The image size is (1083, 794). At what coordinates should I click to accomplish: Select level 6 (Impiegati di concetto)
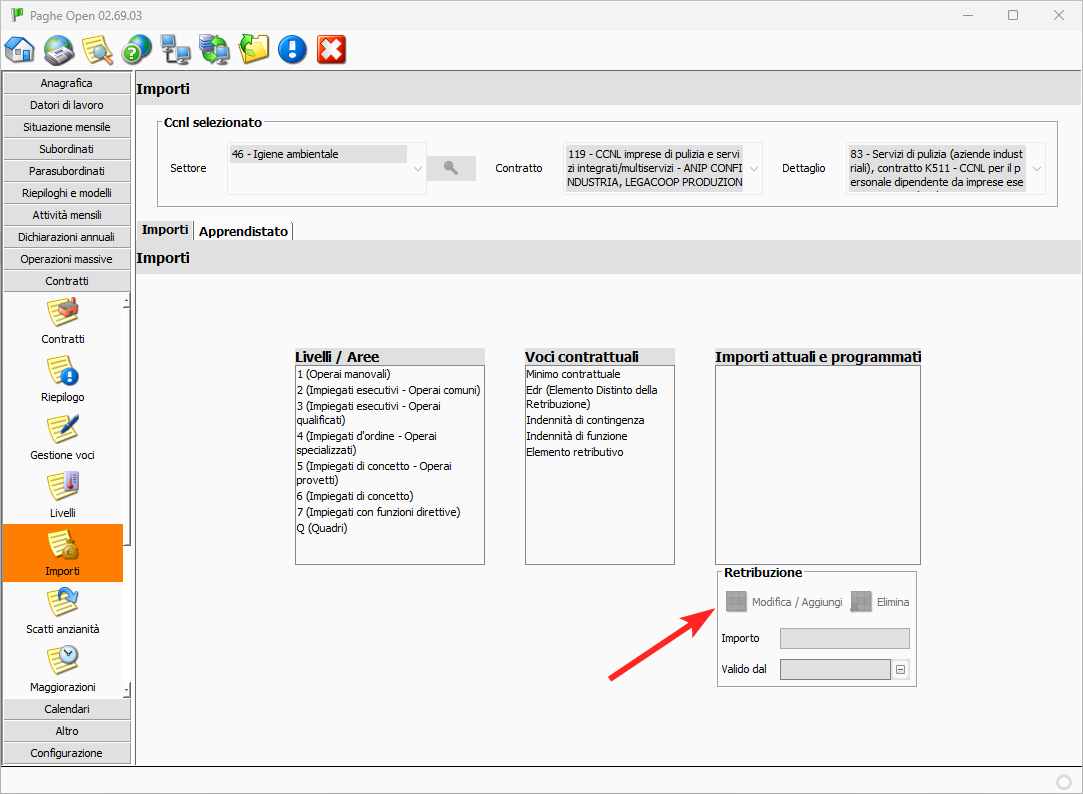355,496
